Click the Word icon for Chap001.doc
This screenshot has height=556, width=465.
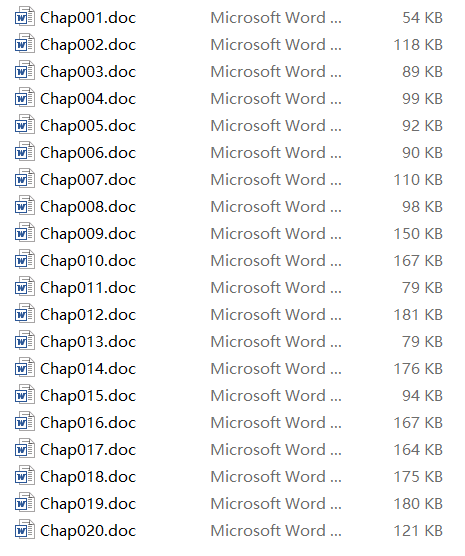coord(25,17)
